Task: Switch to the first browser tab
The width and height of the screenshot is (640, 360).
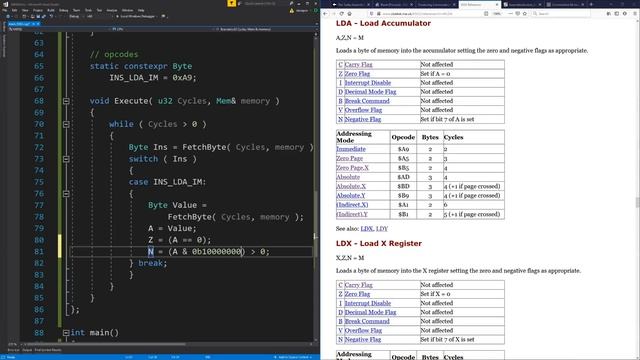Action: pos(351,4)
